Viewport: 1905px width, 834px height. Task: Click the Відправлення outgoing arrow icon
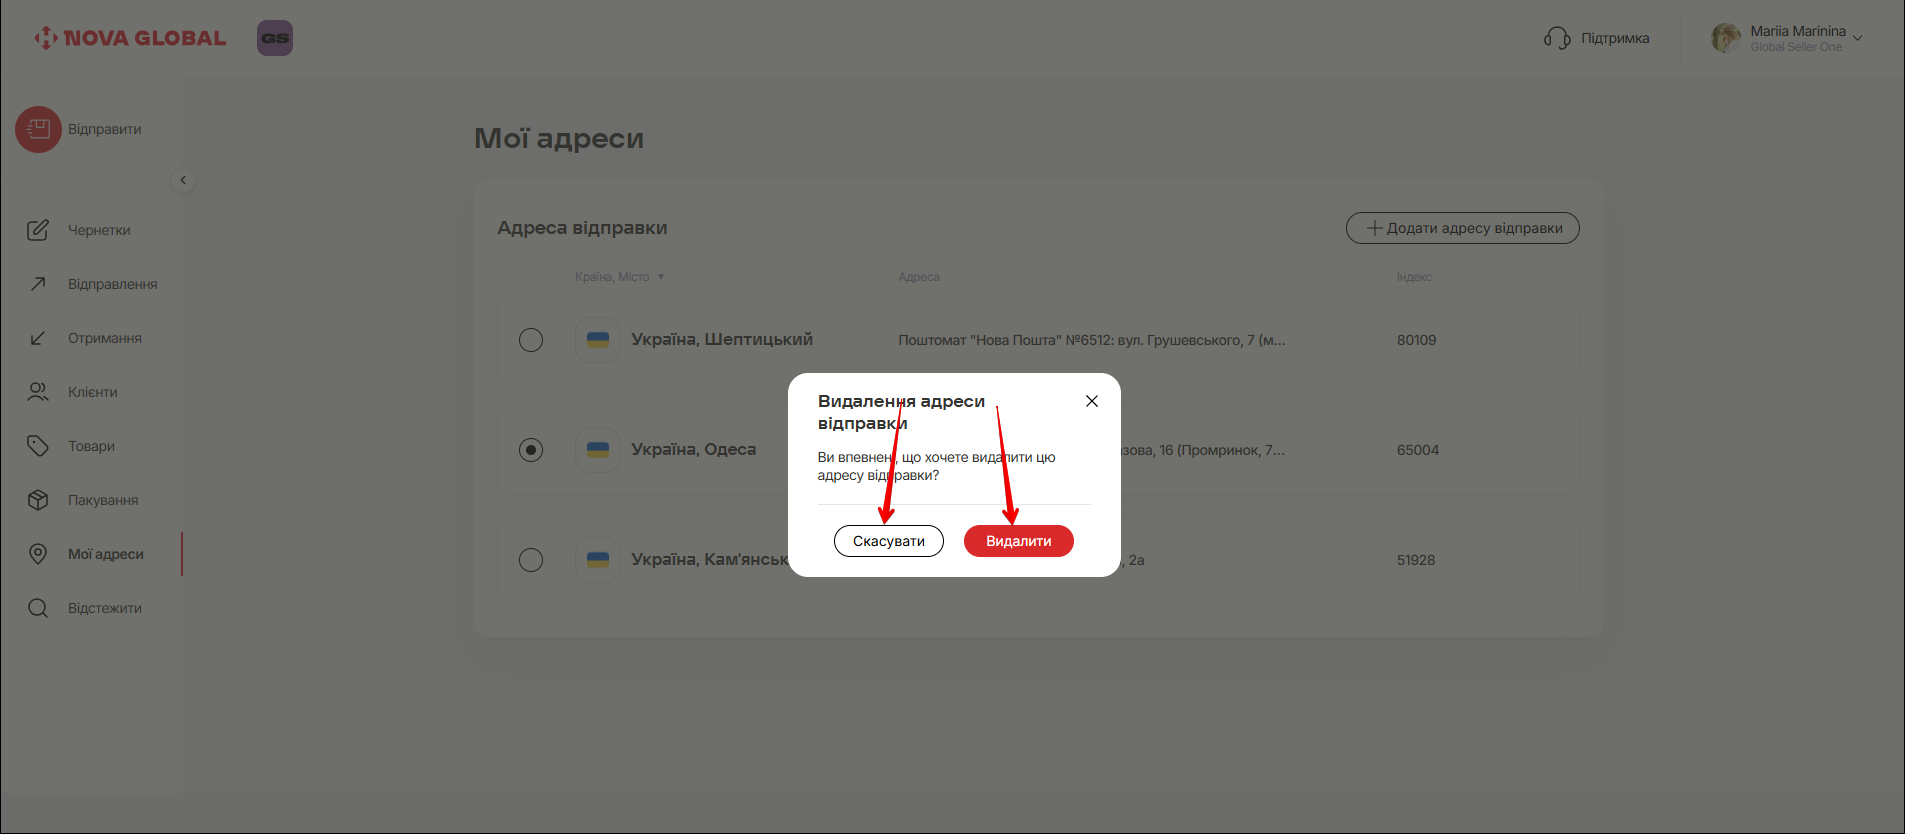click(38, 284)
